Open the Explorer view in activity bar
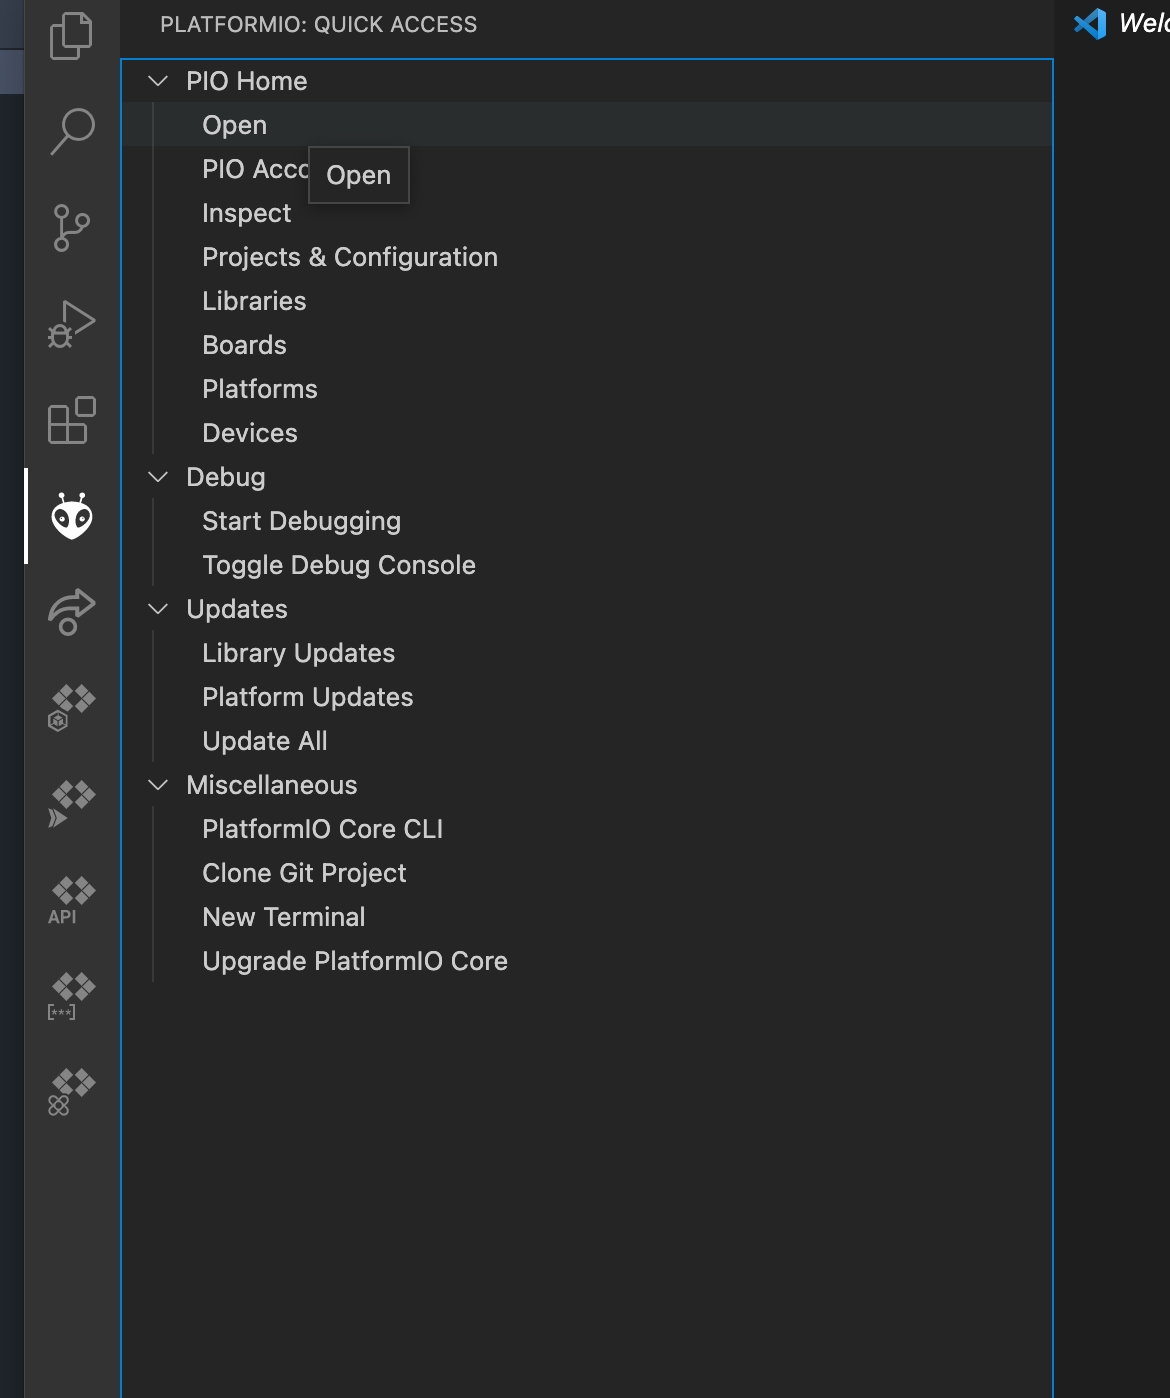The height and width of the screenshot is (1398, 1170). [71, 36]
